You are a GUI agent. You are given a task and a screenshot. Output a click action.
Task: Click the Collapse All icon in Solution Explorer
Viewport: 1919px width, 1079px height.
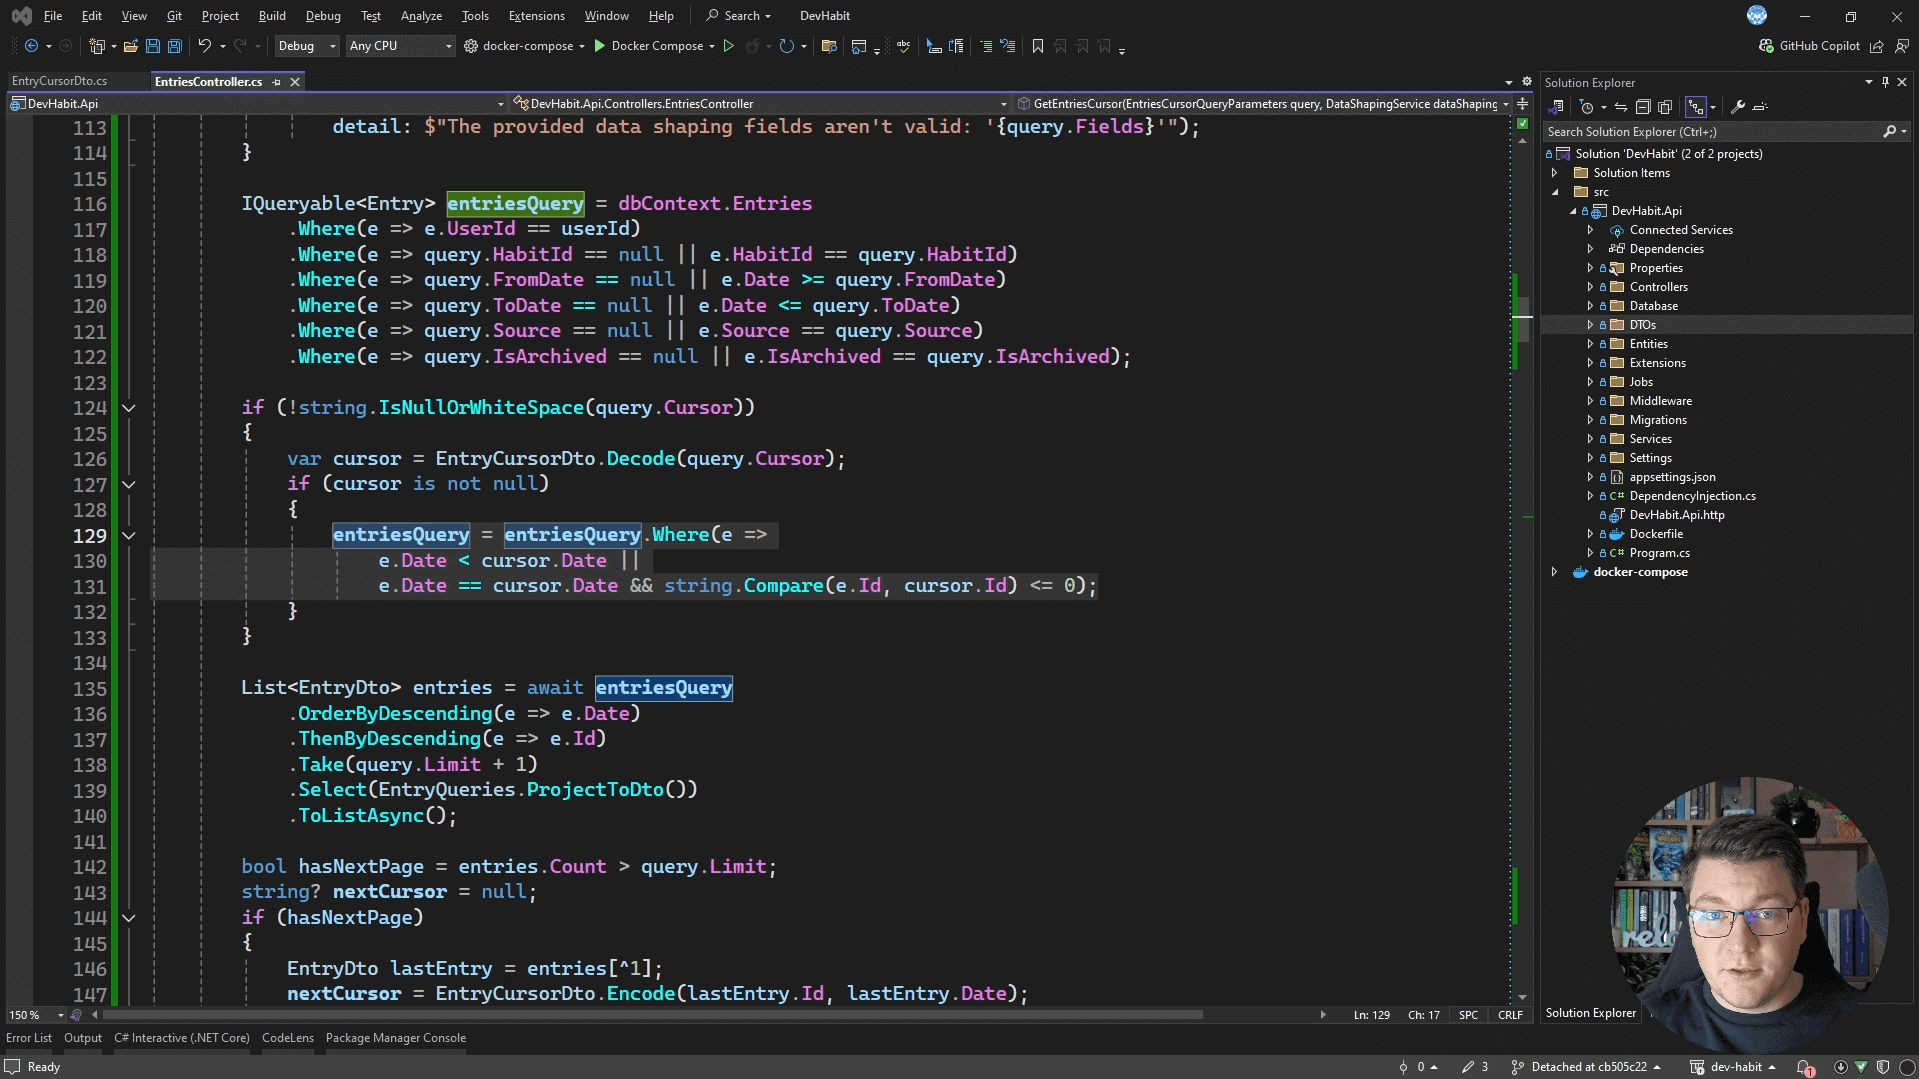[x=1642, y=107]
